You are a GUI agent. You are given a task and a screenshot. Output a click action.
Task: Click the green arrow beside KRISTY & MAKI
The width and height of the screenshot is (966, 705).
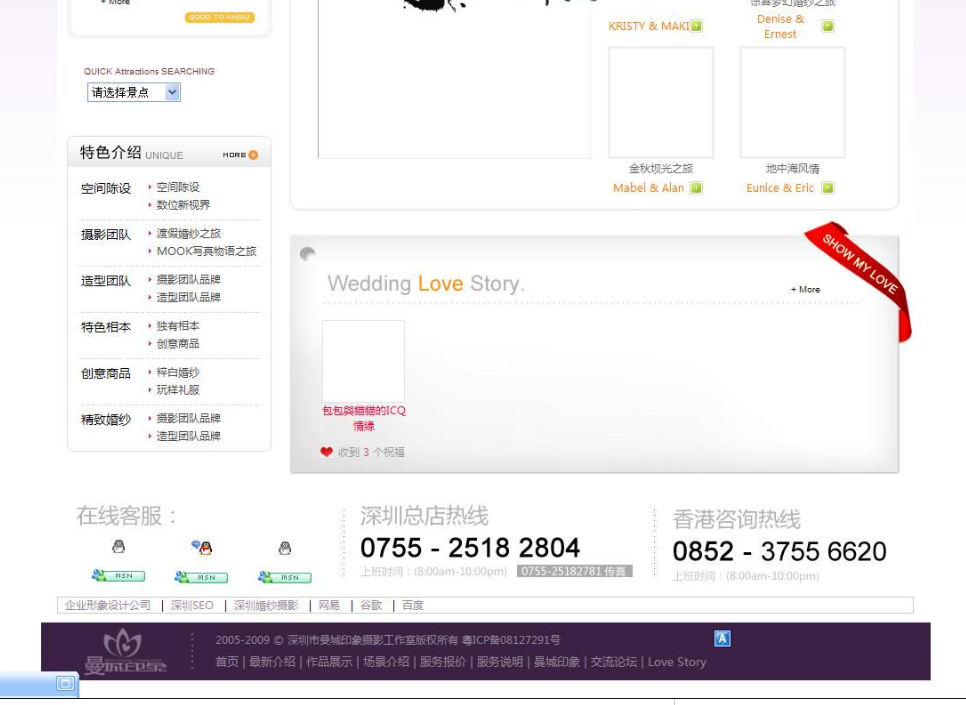tap(696, 26)
